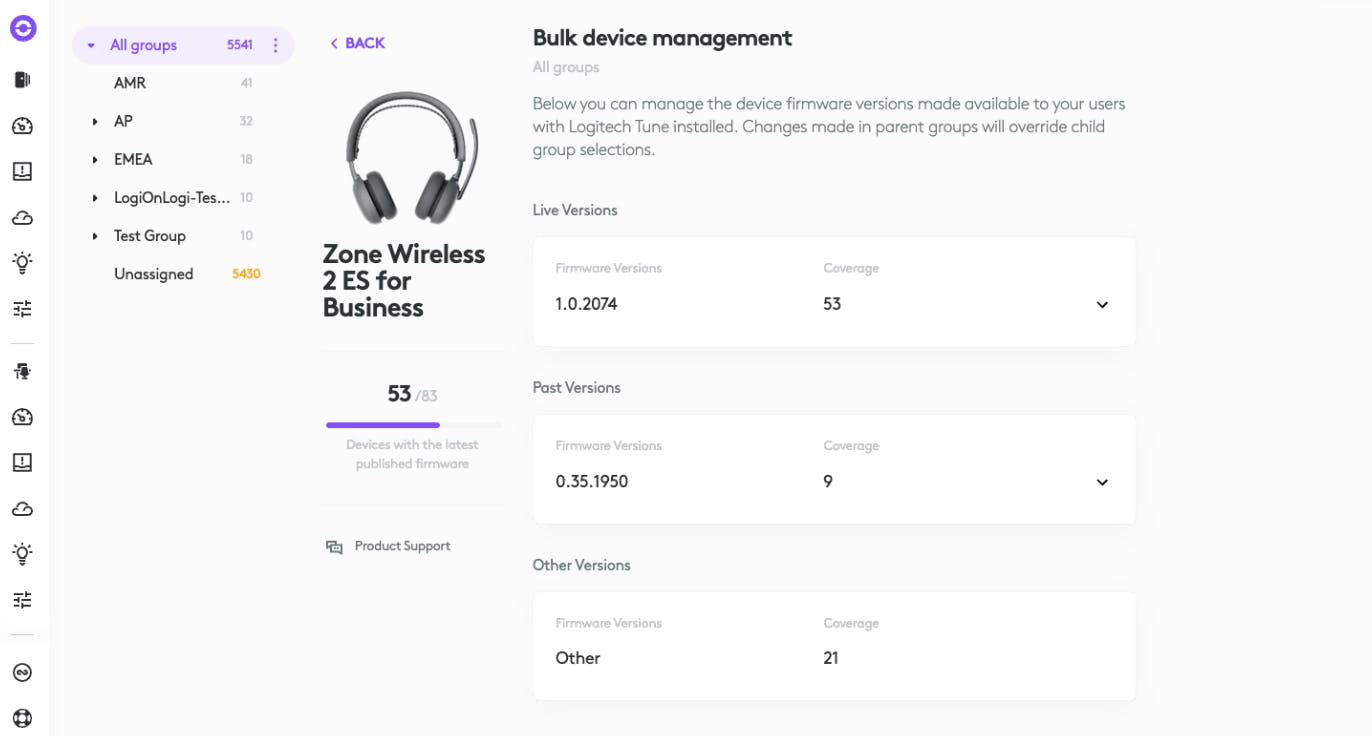The height and width of the screenshot is (739, 1372).
Task: Open the meeting rooms door icon
Action: tap(22, 80)
